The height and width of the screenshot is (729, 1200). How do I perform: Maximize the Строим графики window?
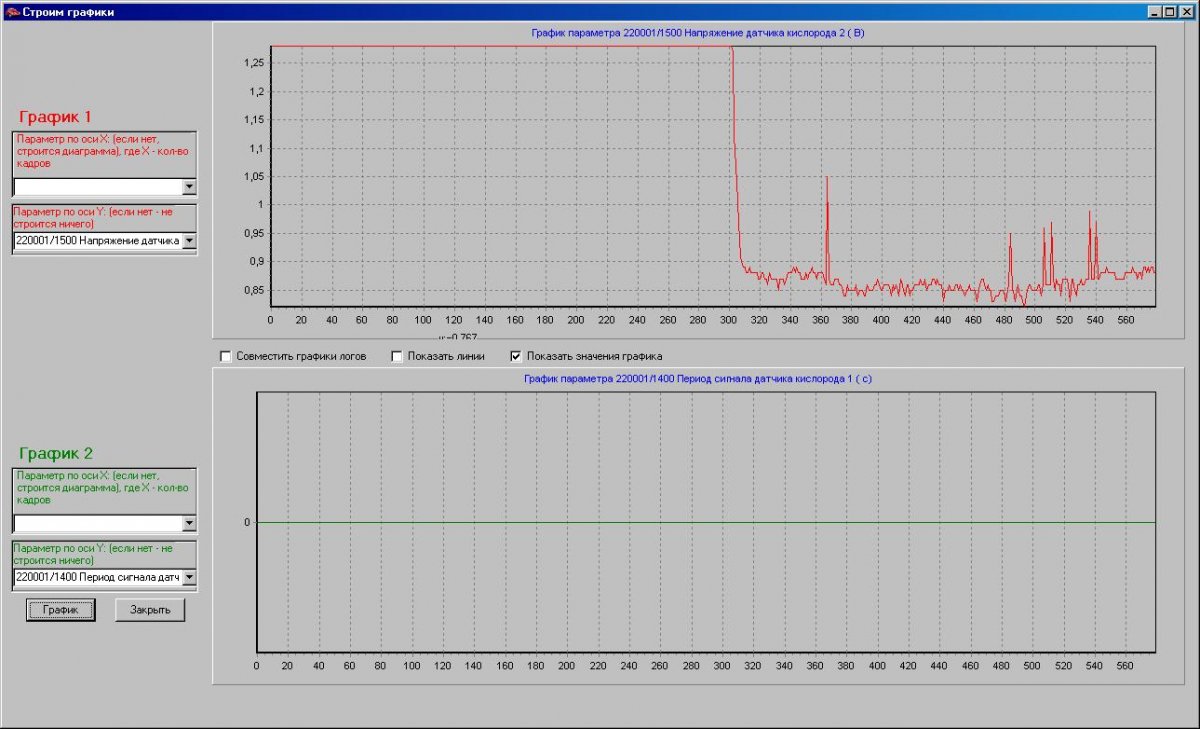tap(1171, 12)
